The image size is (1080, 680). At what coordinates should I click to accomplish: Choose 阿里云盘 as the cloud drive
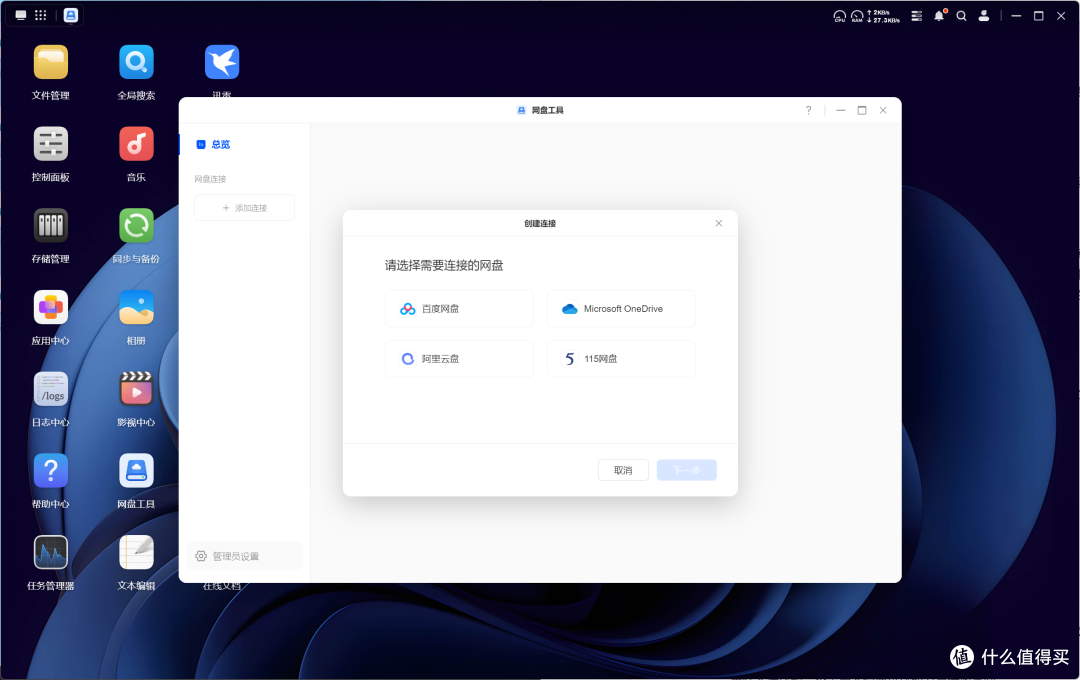pyautogui.click(x=459, y=359)
